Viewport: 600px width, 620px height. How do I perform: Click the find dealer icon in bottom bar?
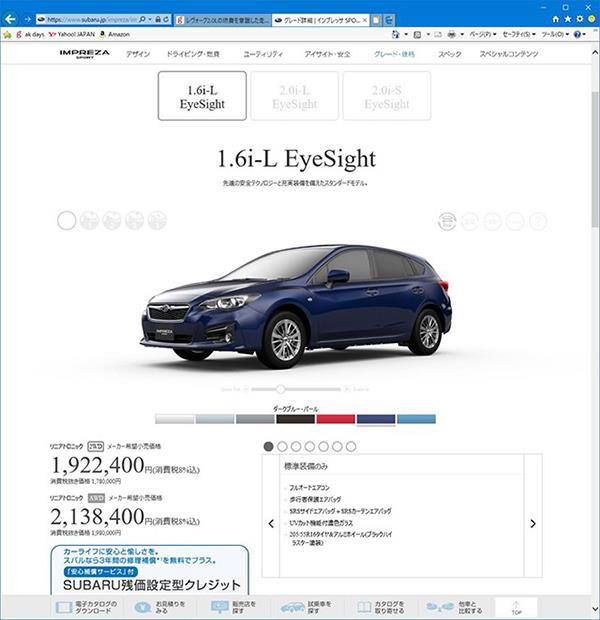pyautogui.click(x=220, y=607)
